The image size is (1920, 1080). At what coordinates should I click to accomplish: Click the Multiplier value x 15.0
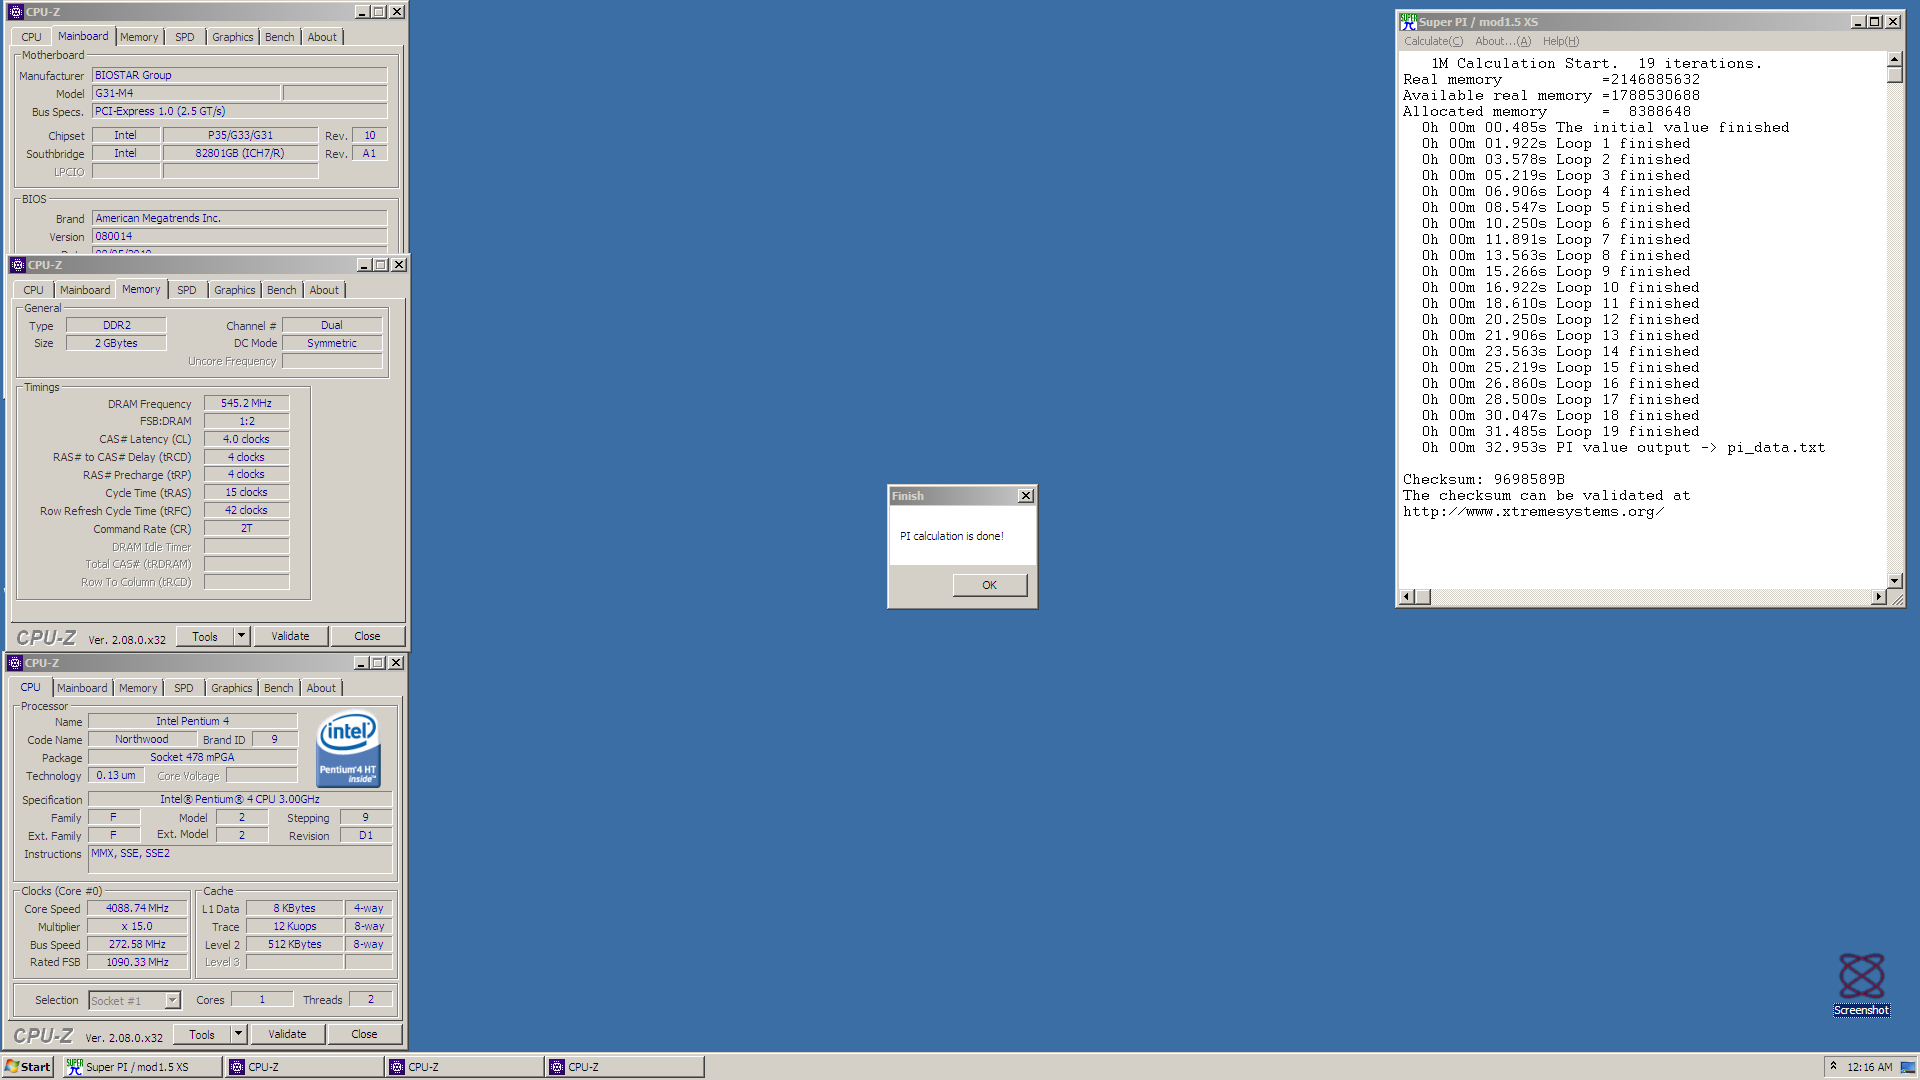(x=137, y=926)
